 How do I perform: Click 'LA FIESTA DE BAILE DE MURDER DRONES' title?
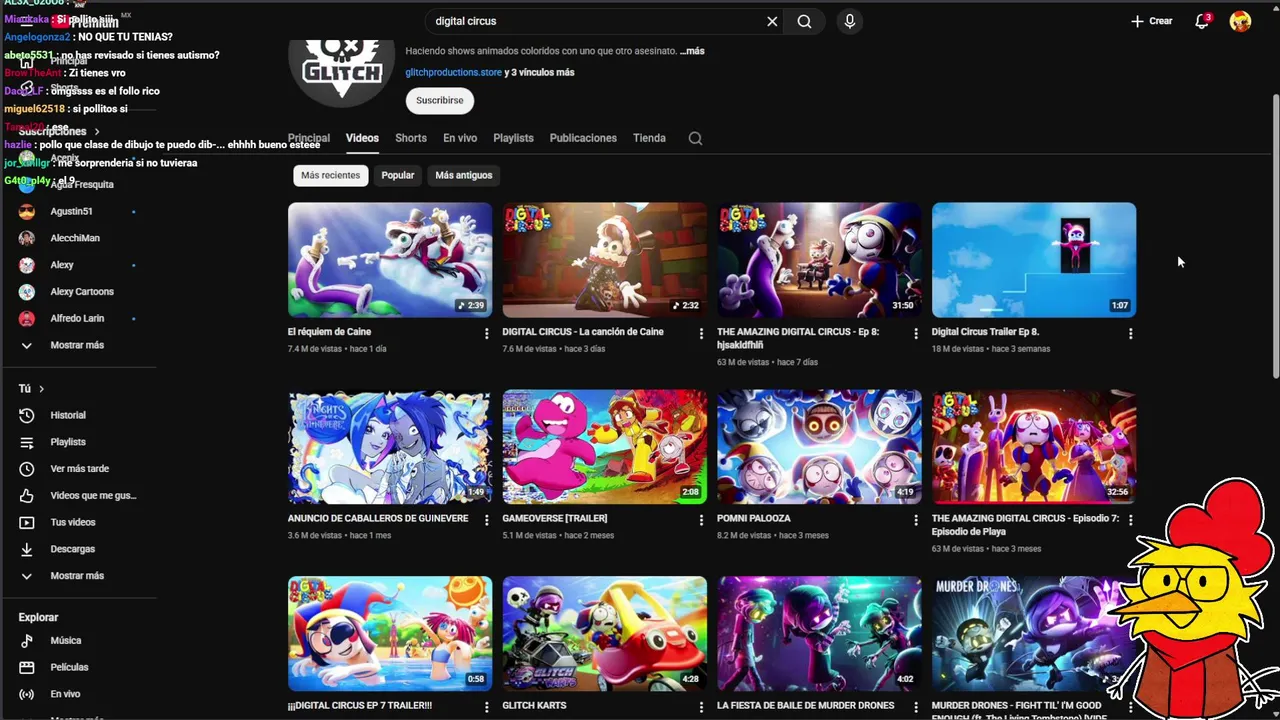805,706
